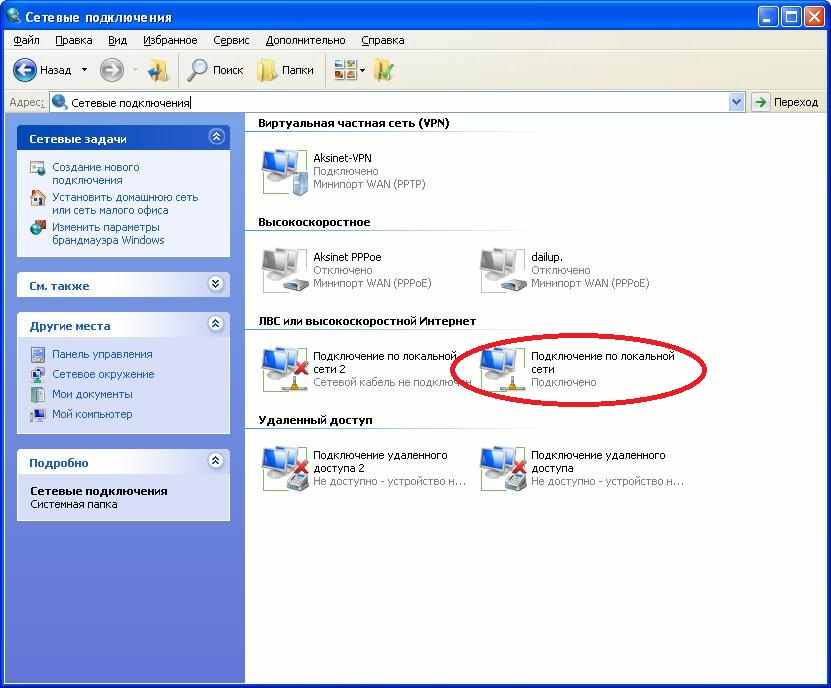Open Мой компьютер link

pyautogui.click(x=92, y=414)
